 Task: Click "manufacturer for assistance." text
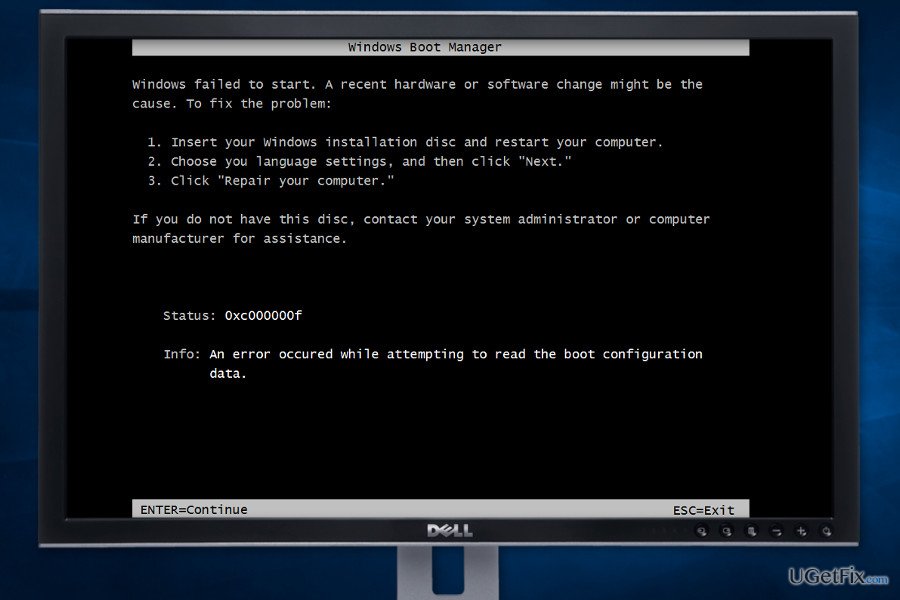tap(239, 239)
